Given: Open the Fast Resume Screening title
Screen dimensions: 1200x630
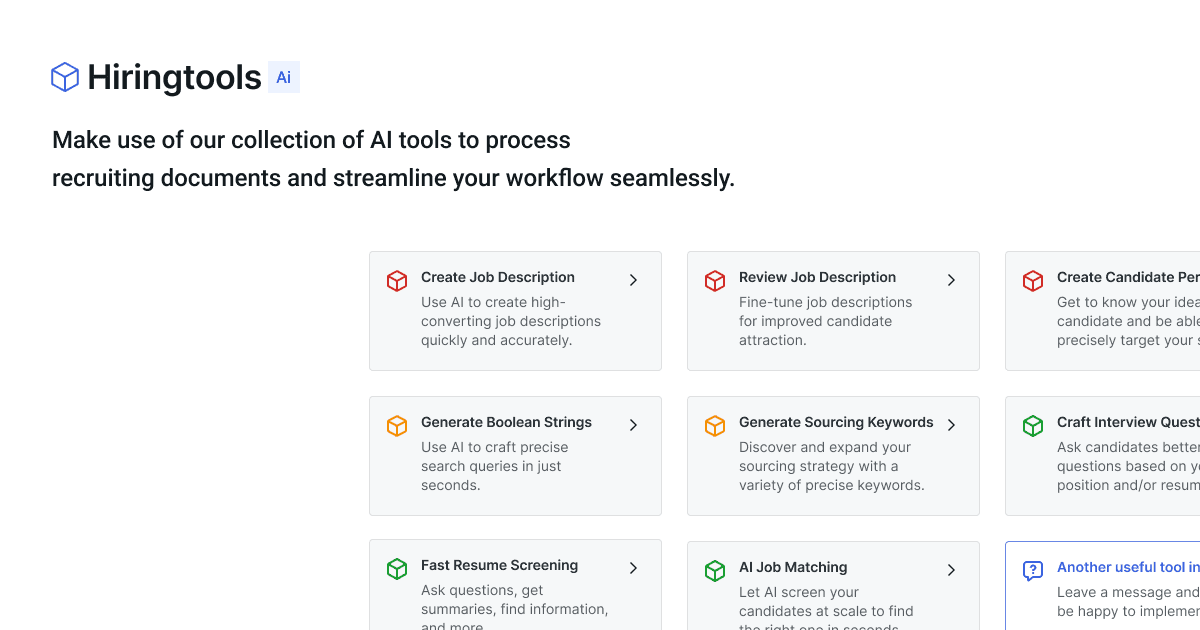Looking at the screenshot, I should pos(499,565).
